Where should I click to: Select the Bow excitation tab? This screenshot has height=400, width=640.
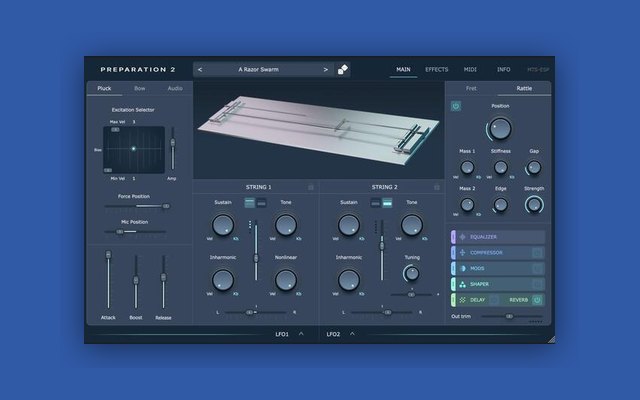pos(140,88)
